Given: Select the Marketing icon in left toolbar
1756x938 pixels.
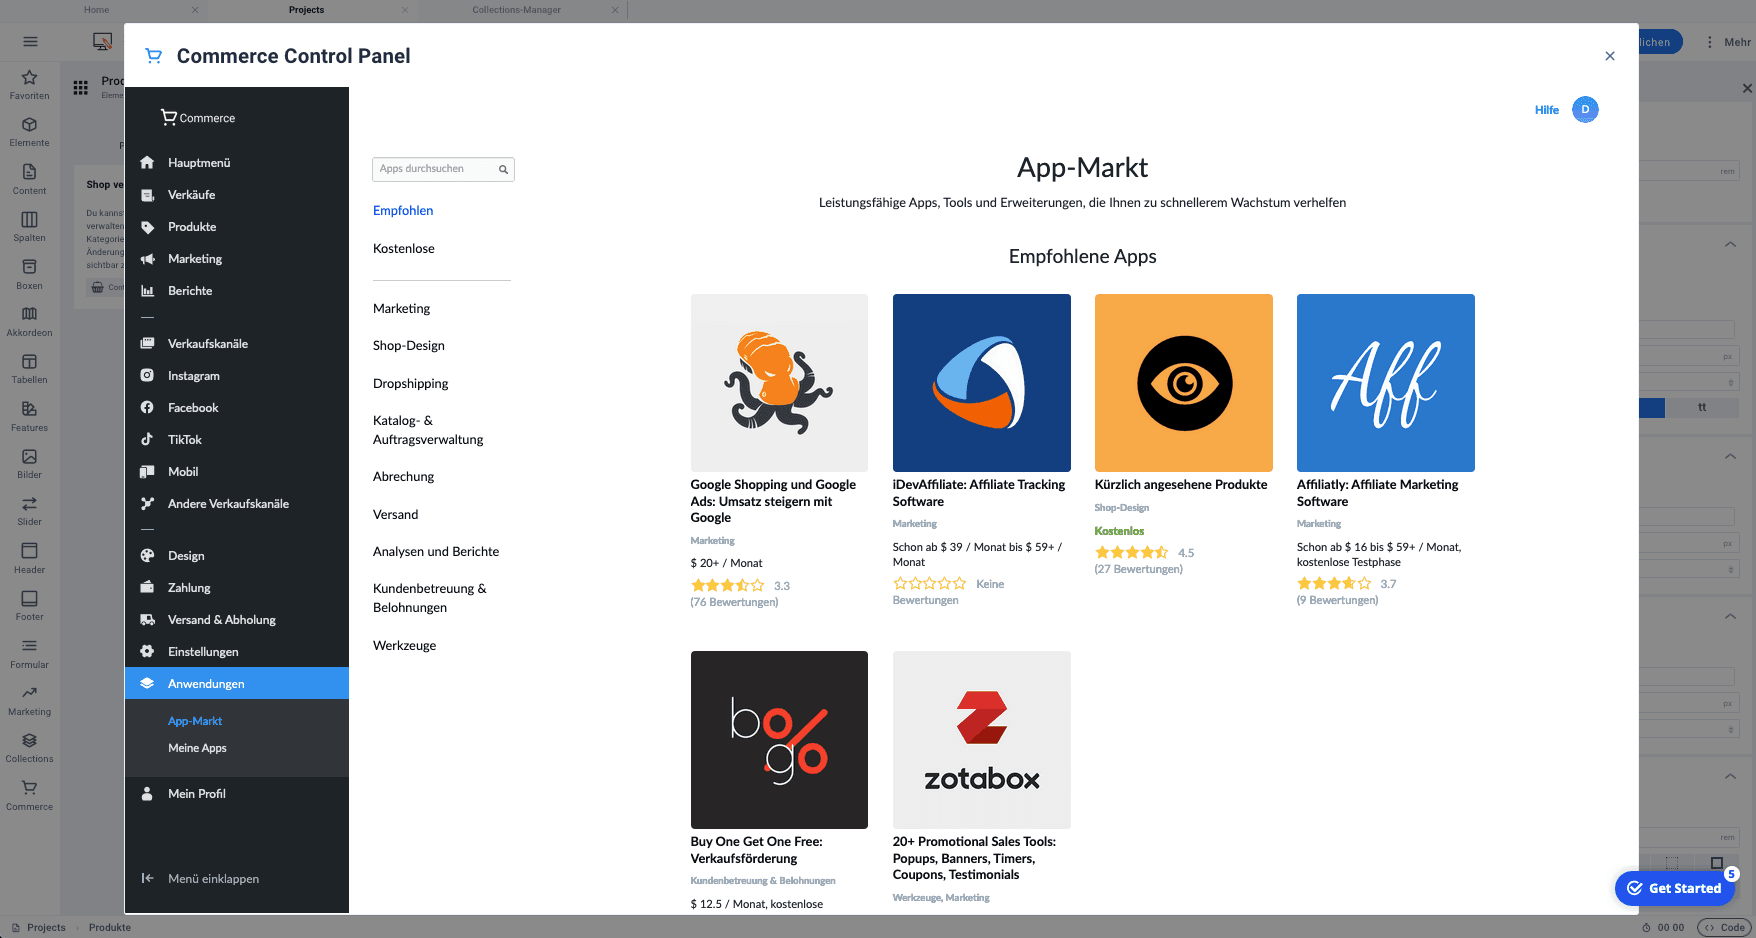Looking at the screenshot, I should tap(29, 699).
